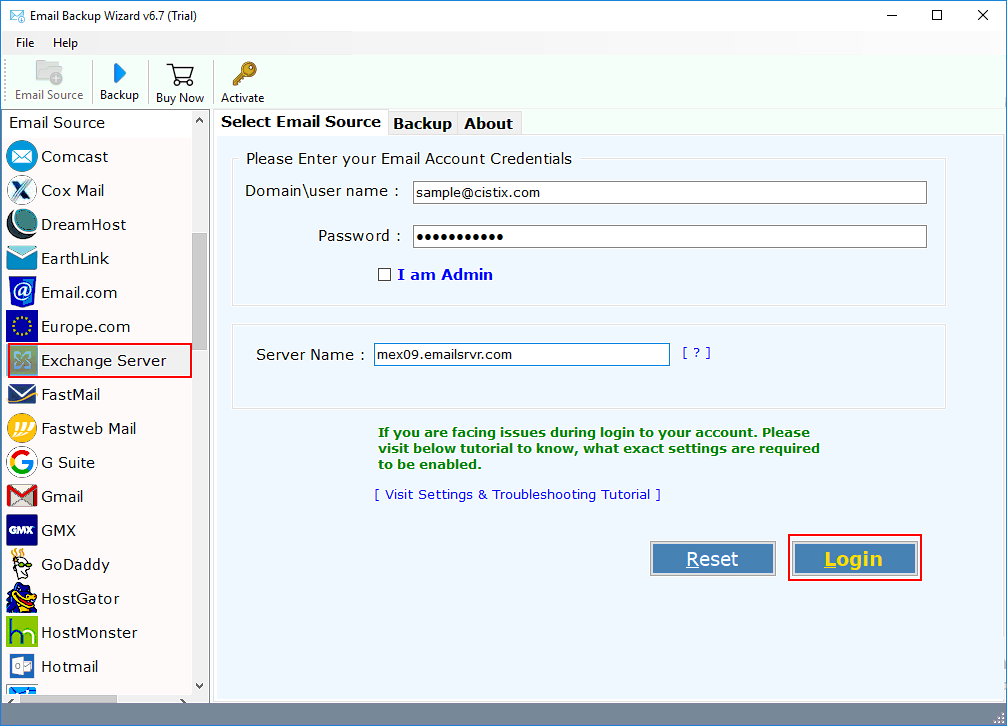This screenshot has height=726, width=1007.
Task: Choose the HostGator alligator icon
Action: tap(22, 598)
